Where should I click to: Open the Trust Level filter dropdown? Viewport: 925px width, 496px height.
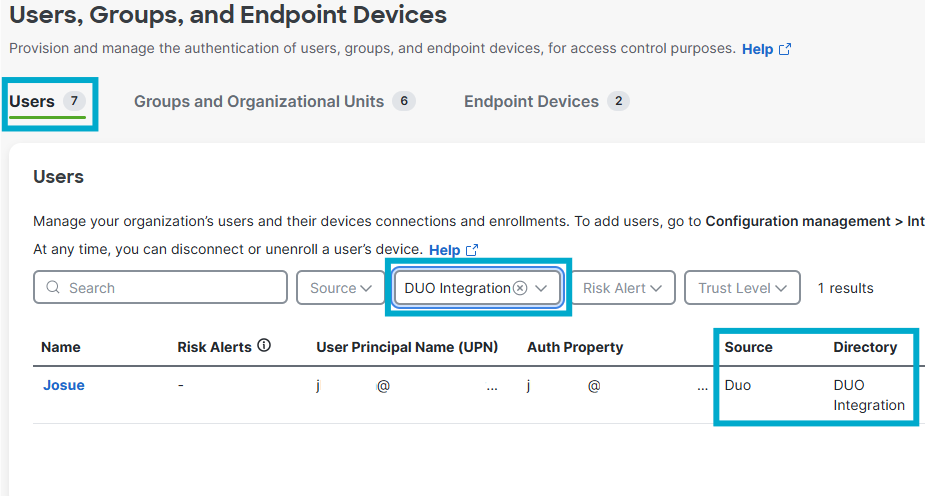coord(742,288)
